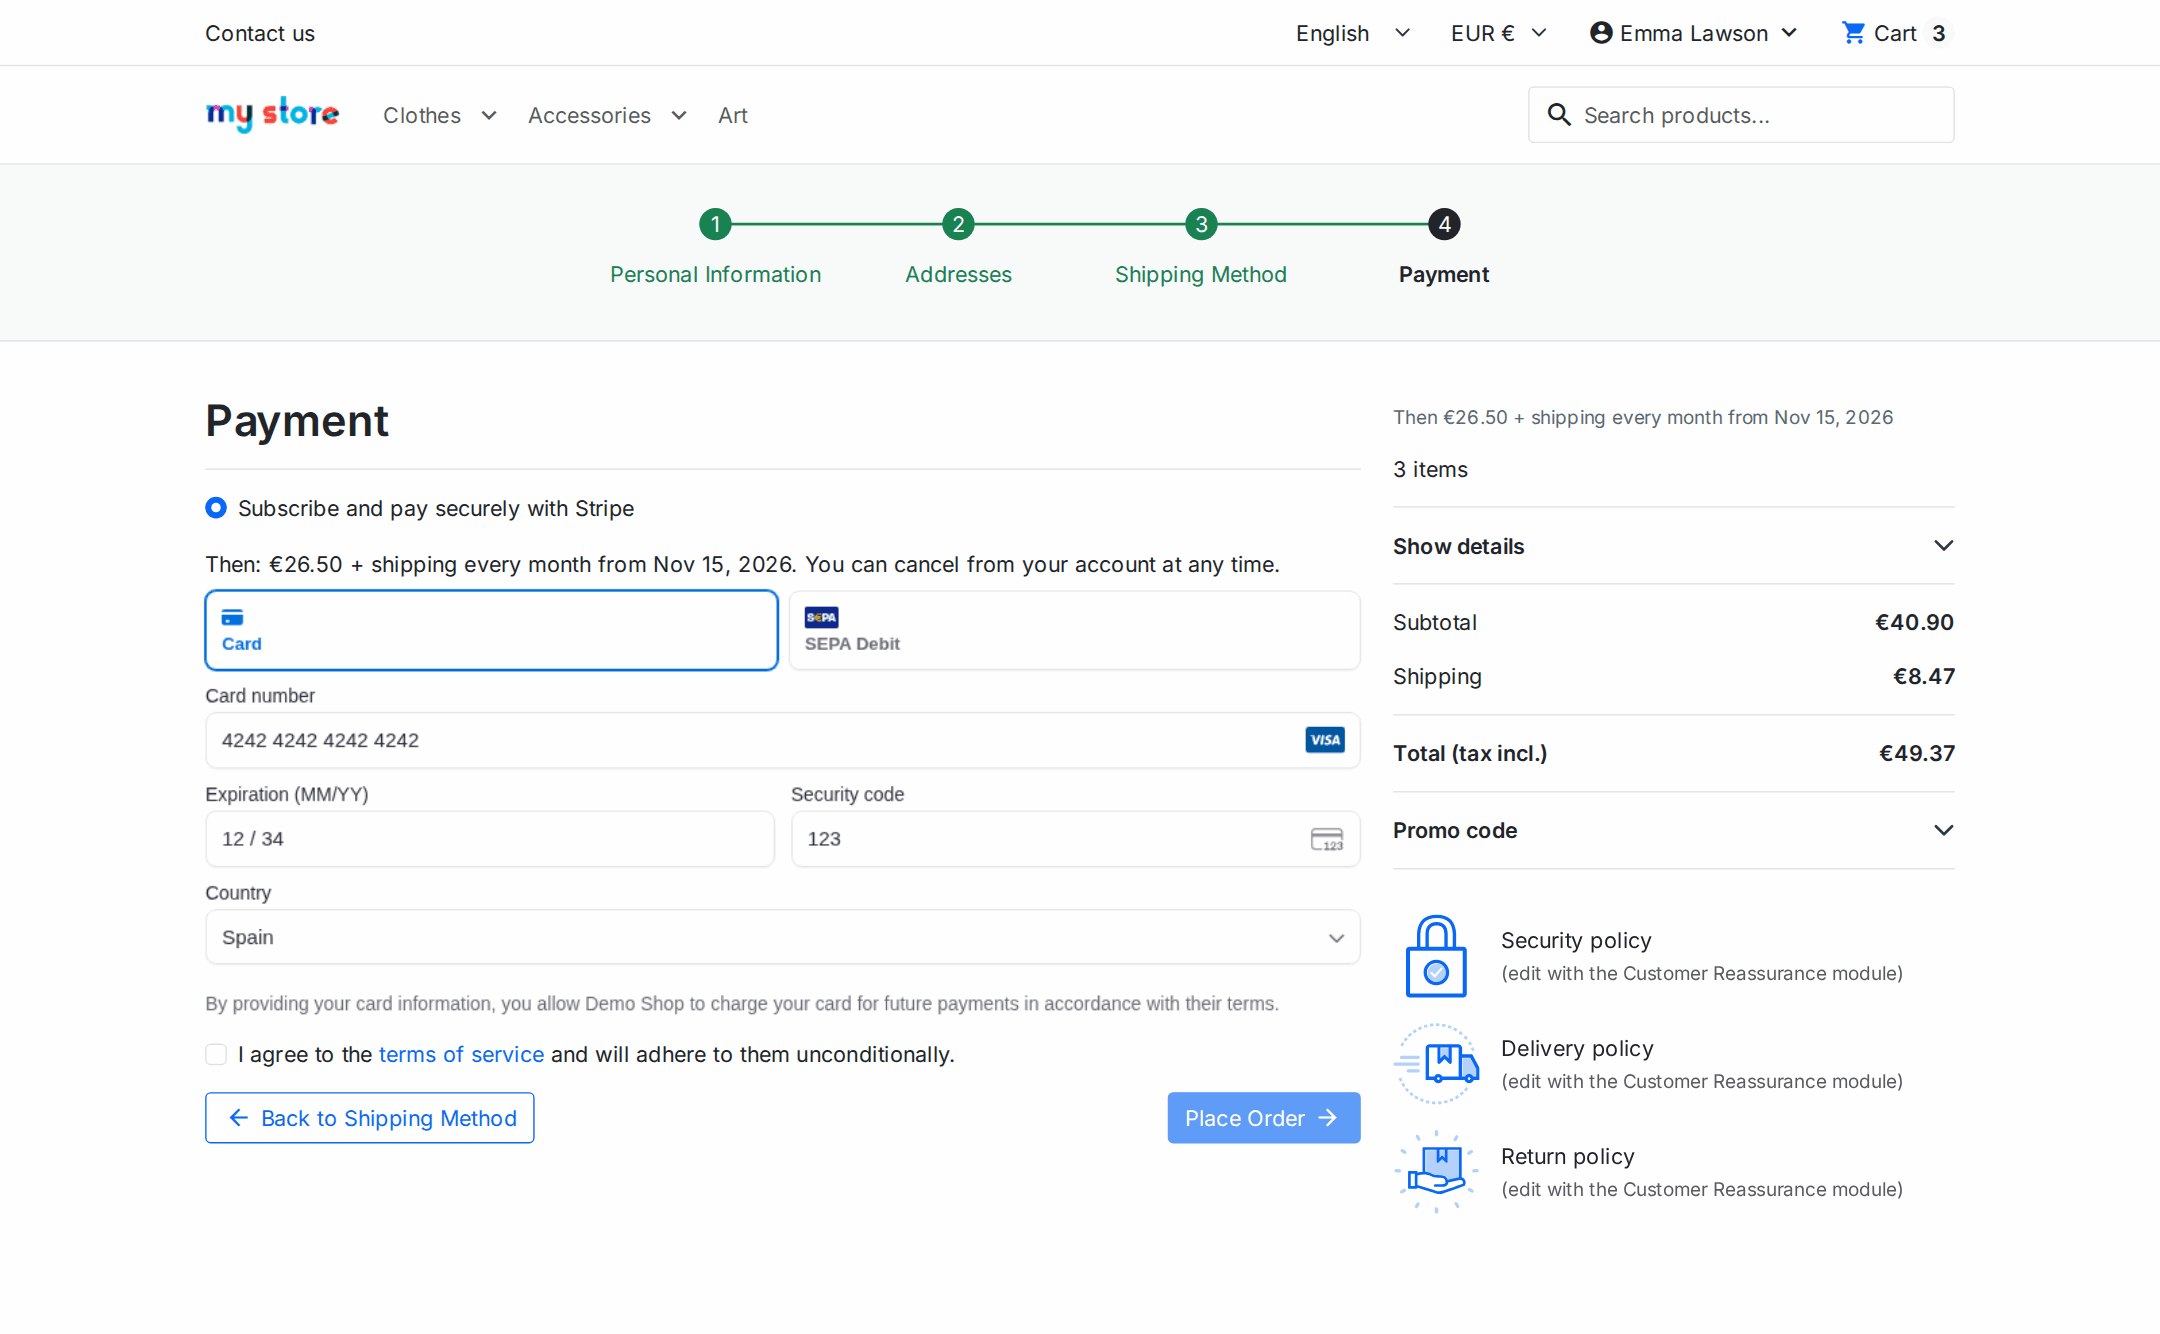The height and width of the screenshot is (1334, 2160).
Task: Open the EUR € currency dropdown
Action: [1499, 33]
